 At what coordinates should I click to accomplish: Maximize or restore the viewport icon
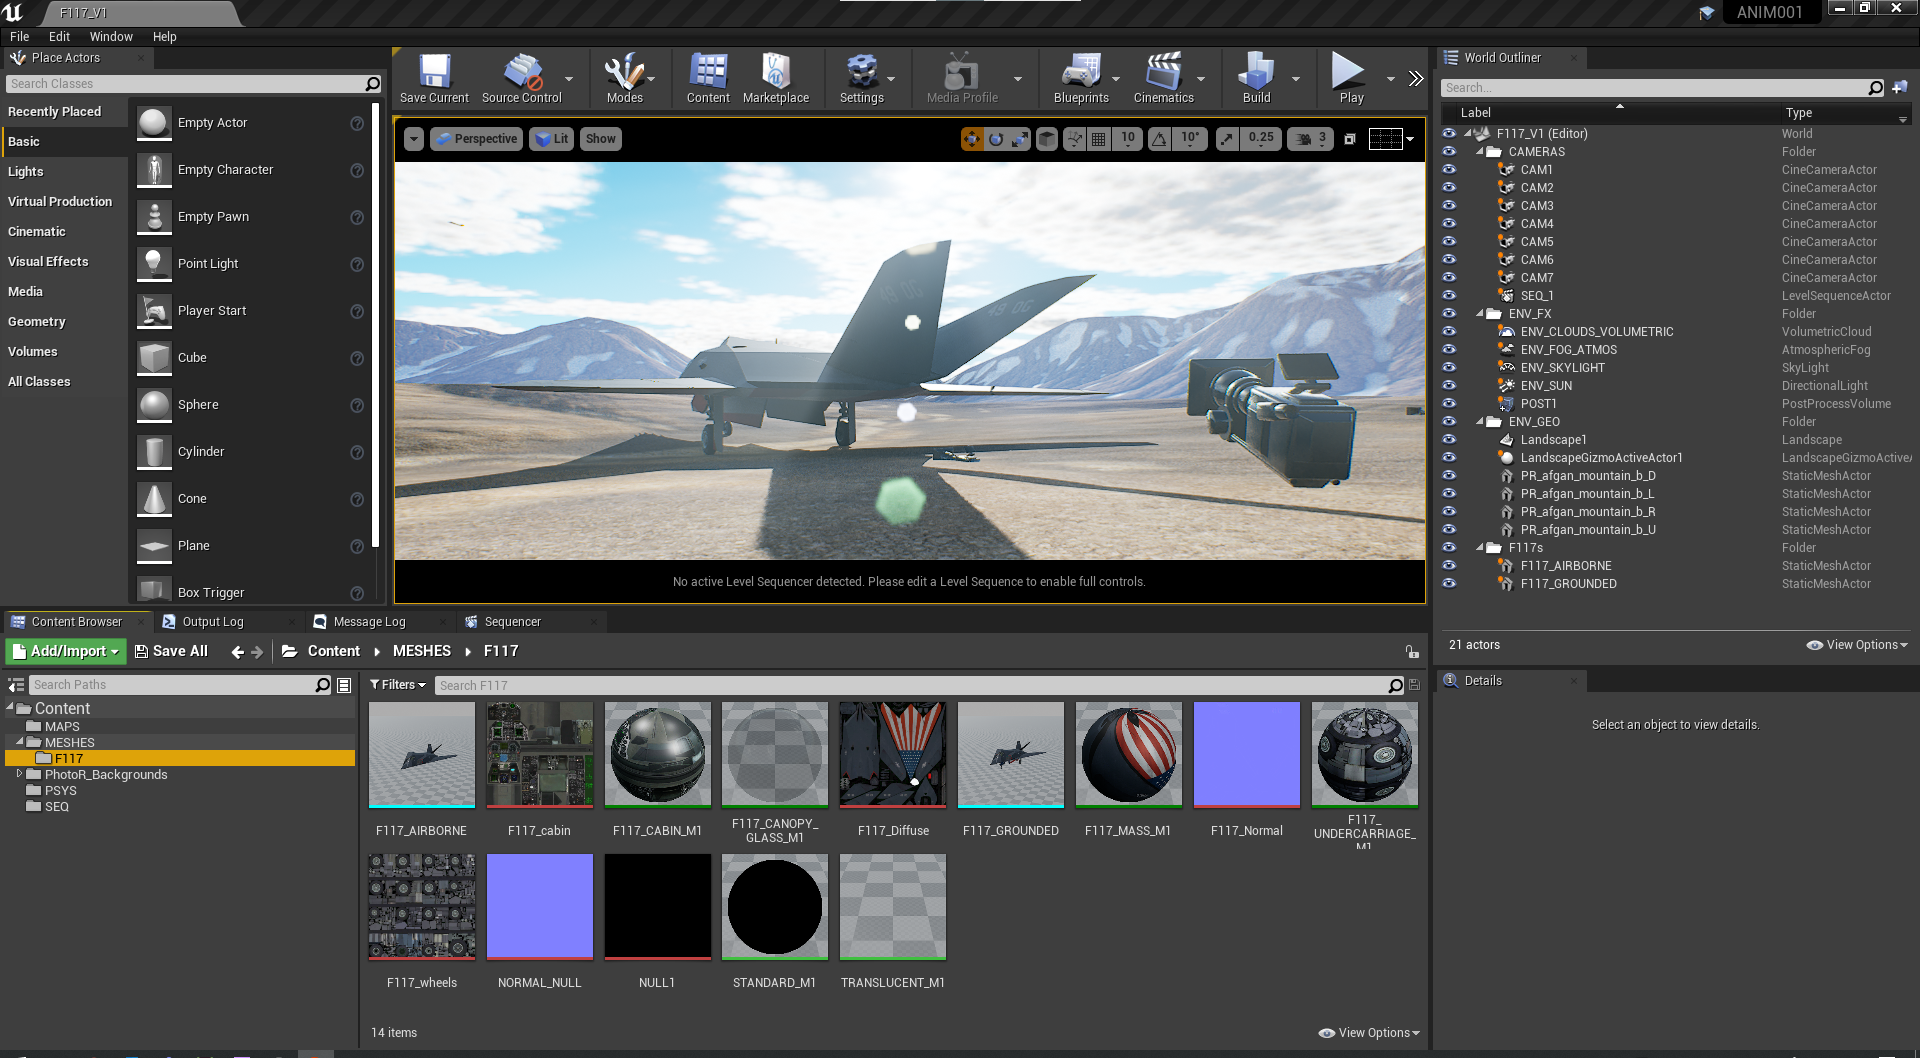click(1350, 139)
